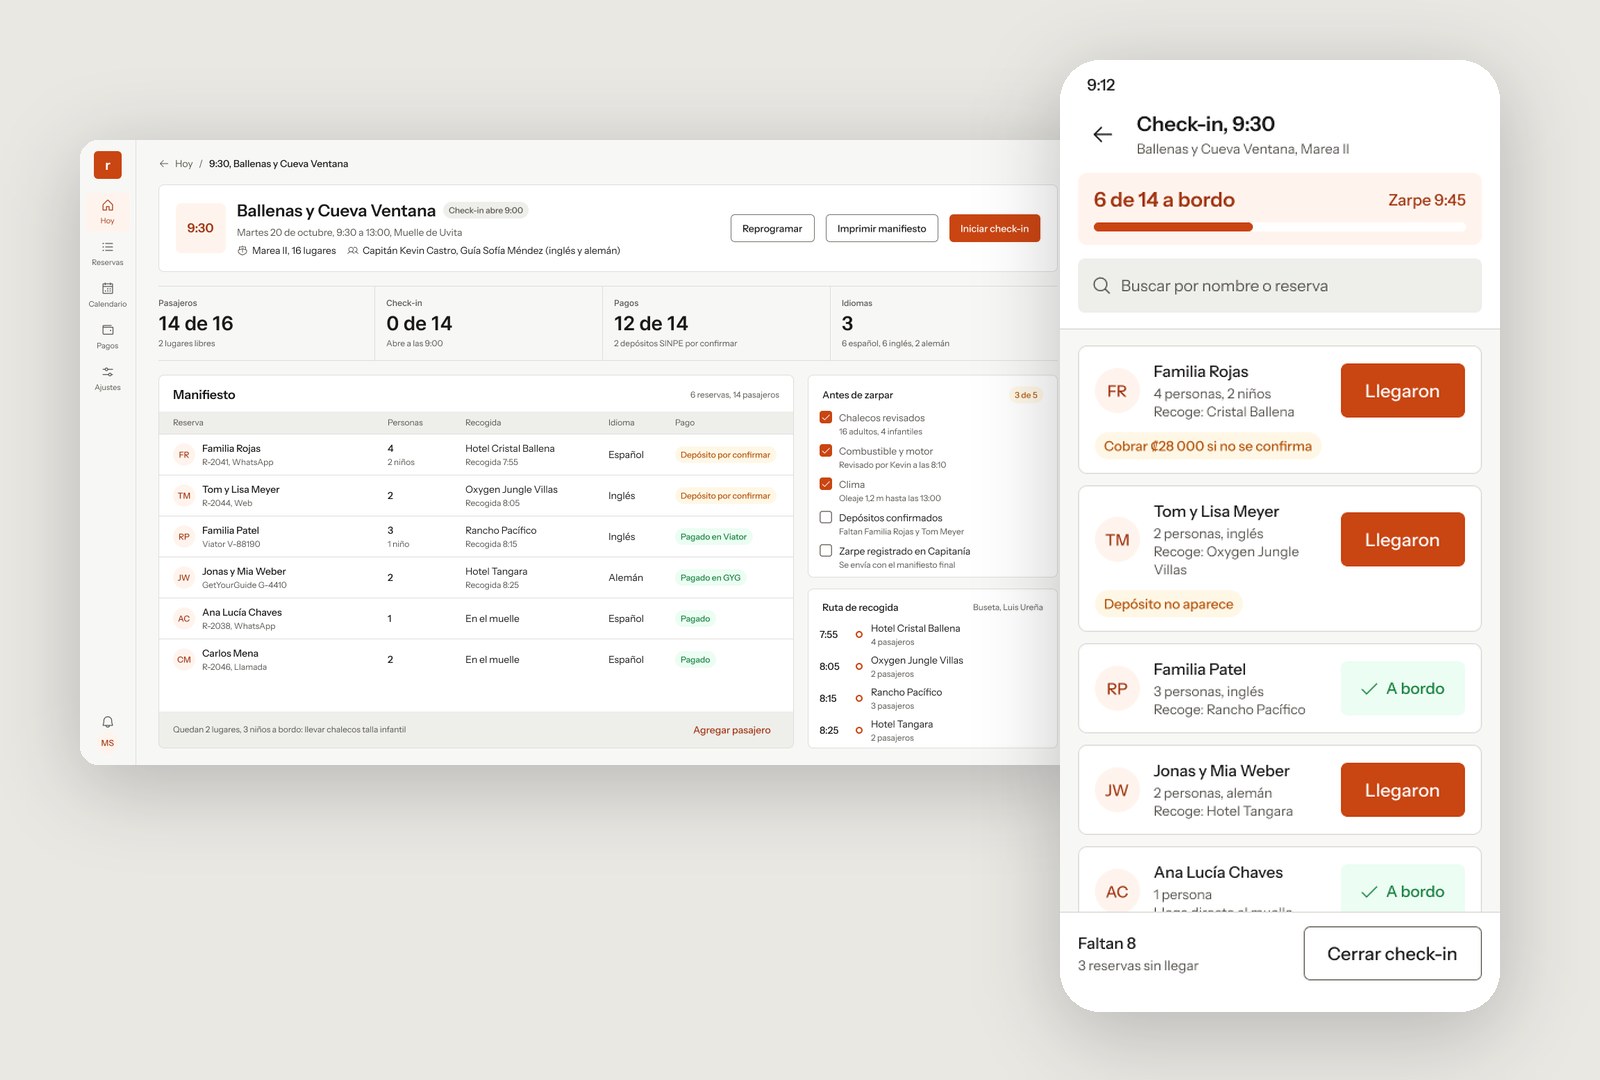Click the orange app logo icon
Screen dimensions: 1600x1080
107,165
